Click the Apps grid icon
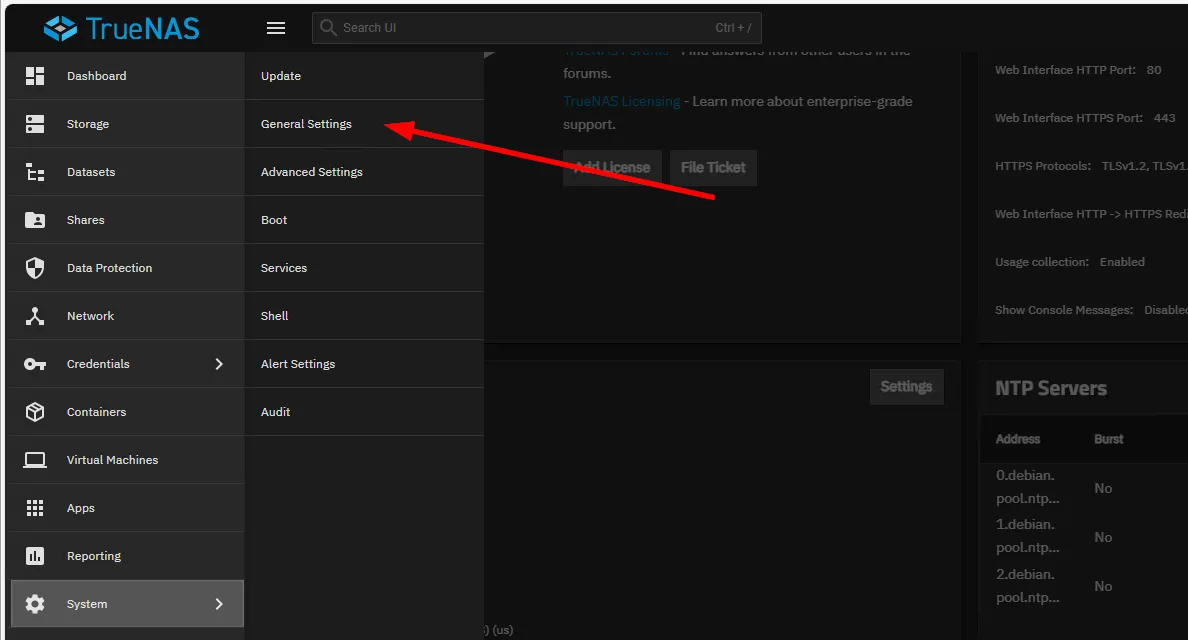Screen dimensions: 1188x640 click(x=35, y=508)
